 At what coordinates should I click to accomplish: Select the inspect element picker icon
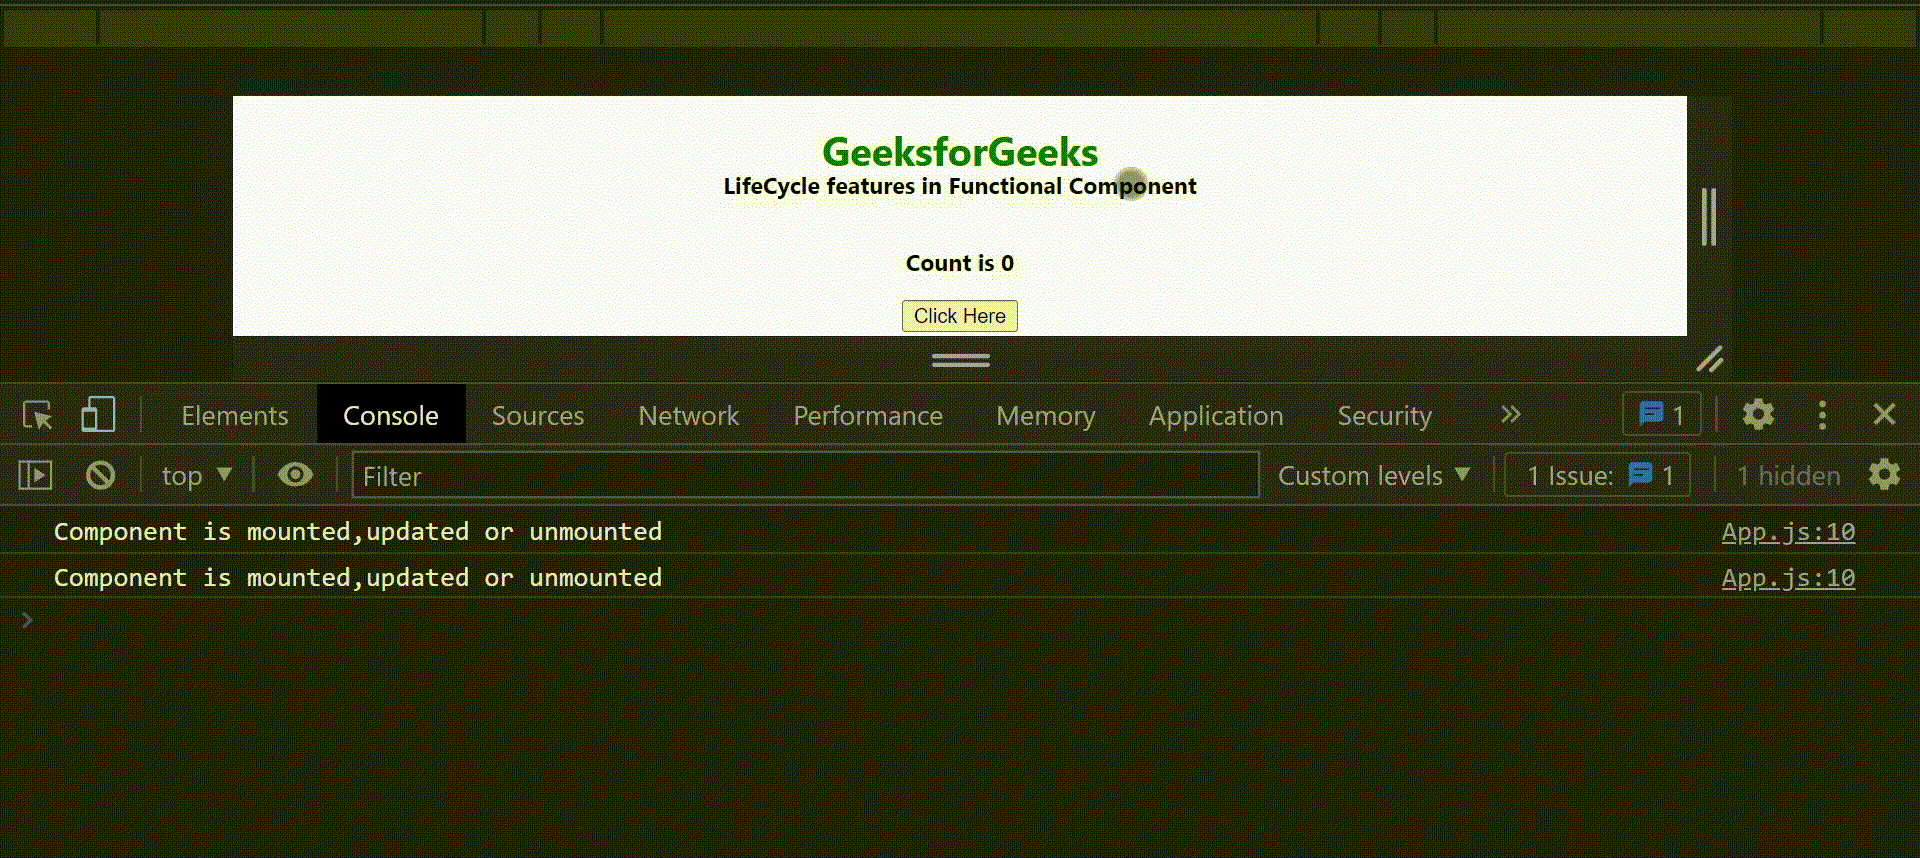[38, 415]
